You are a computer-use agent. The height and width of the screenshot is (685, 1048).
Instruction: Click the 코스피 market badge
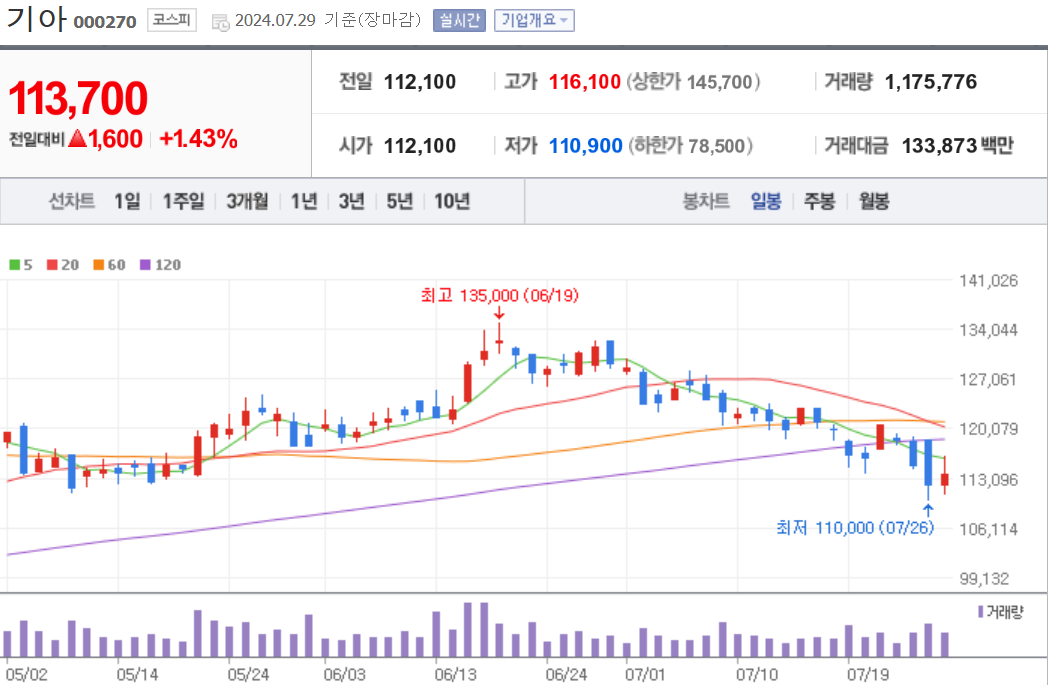tap(172, 20)
